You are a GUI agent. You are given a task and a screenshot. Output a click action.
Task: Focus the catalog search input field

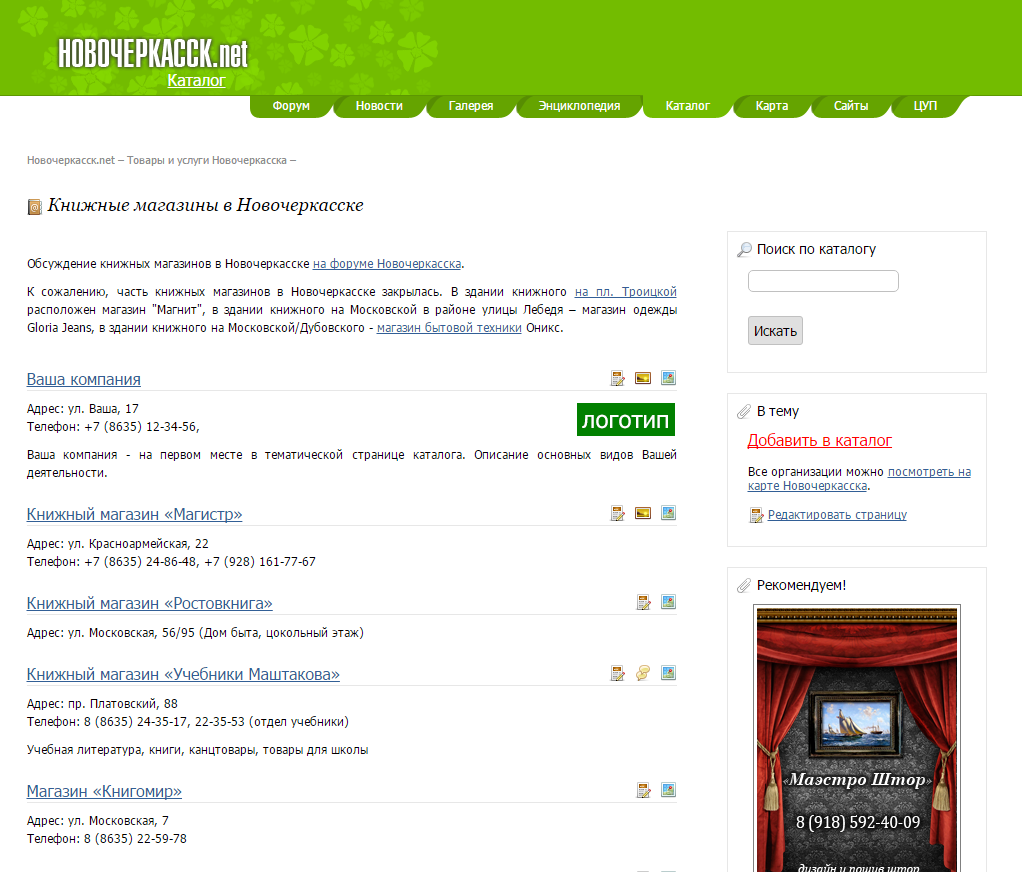pyautogui.click(x=823, y=281)
